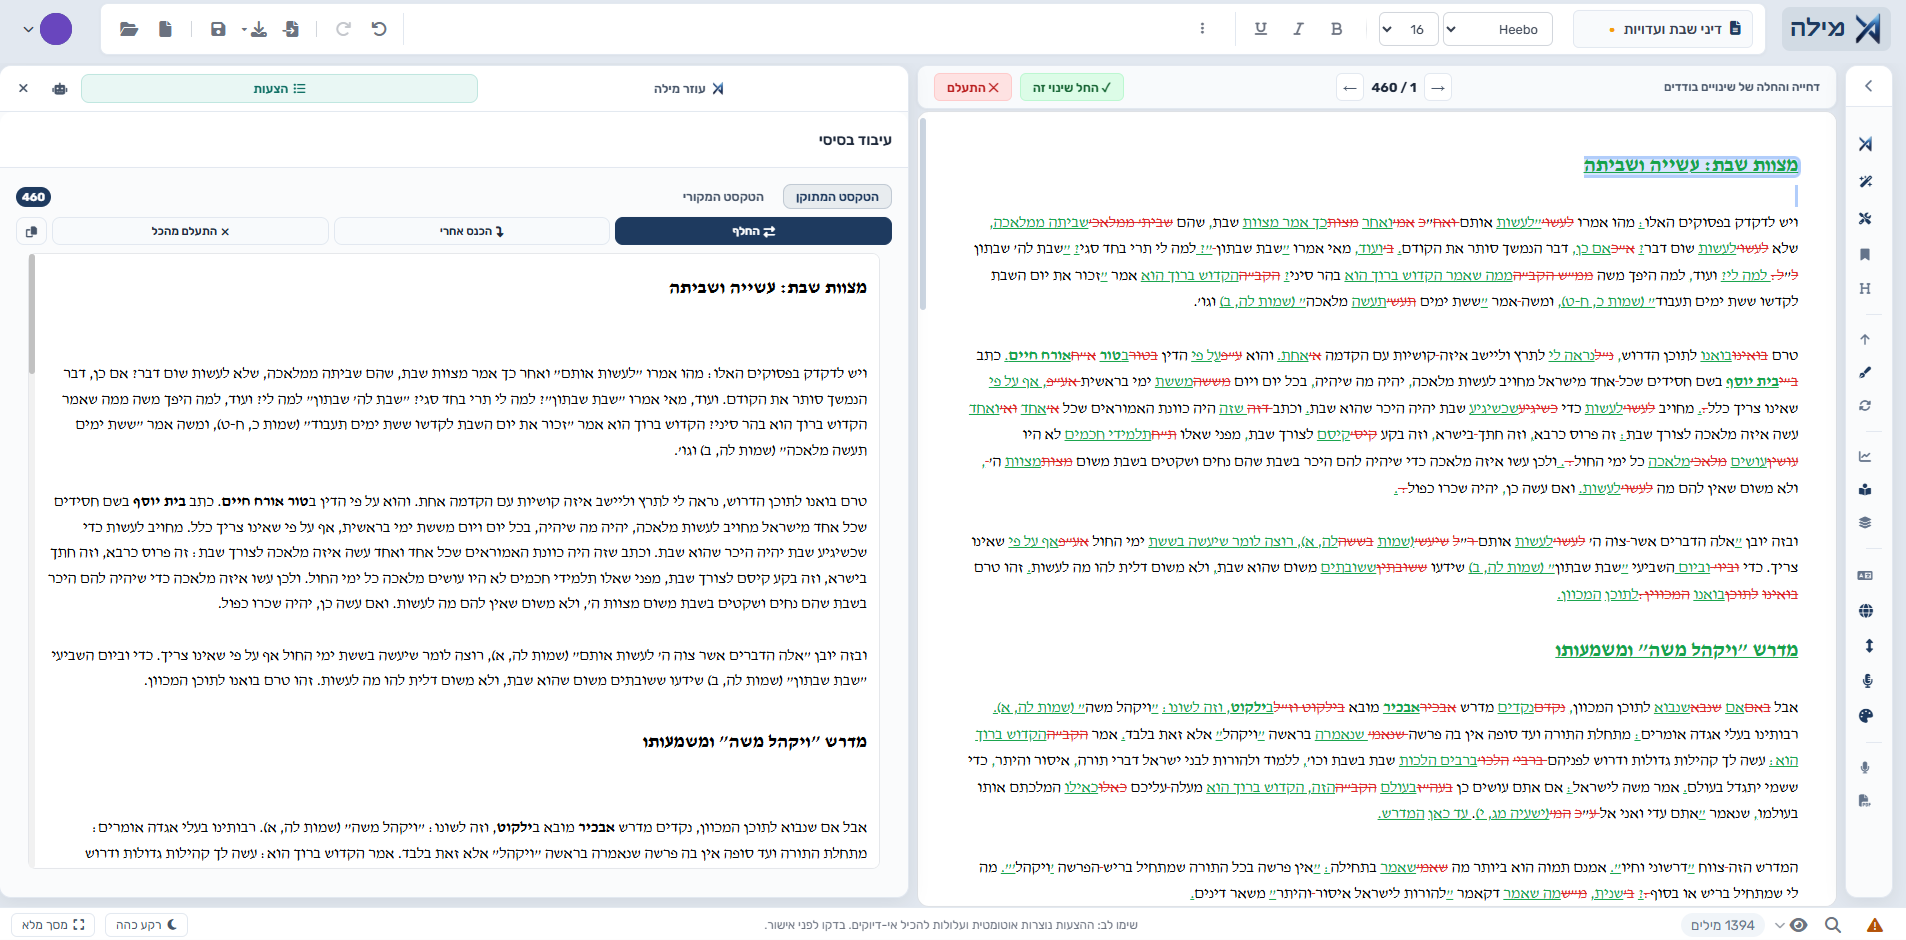Click the orange warning triangle icon
Viewport: 1906px width, 940px height.
1875,925
